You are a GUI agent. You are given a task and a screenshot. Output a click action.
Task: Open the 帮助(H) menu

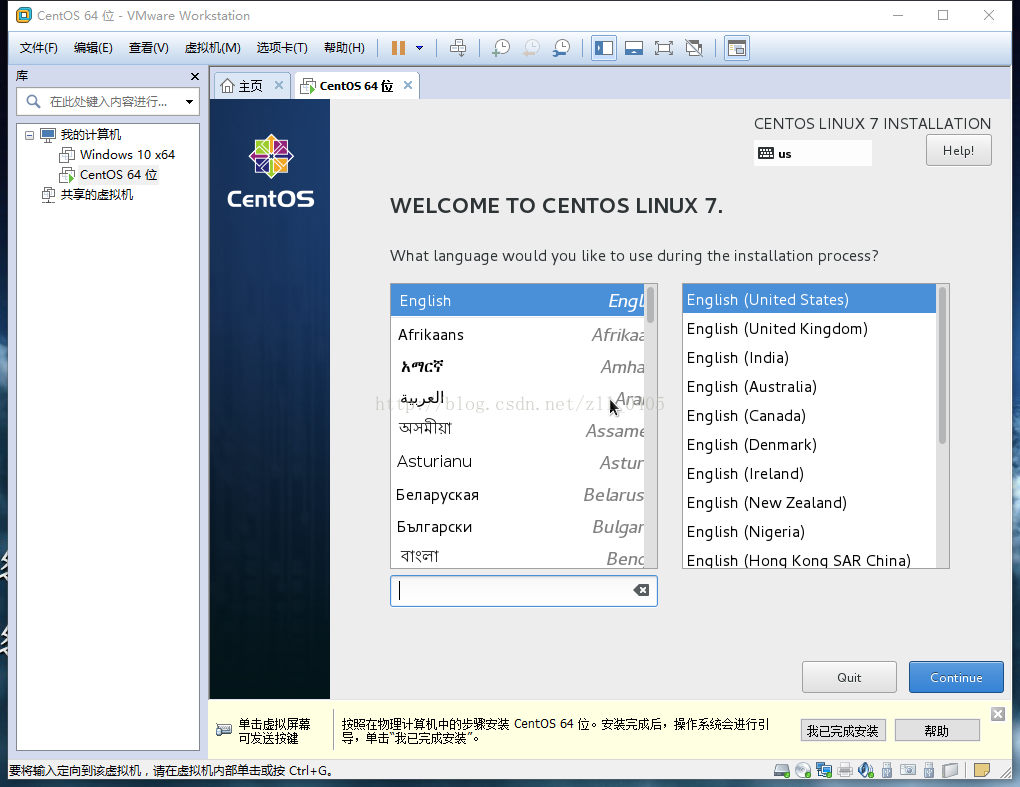[344, 47]
